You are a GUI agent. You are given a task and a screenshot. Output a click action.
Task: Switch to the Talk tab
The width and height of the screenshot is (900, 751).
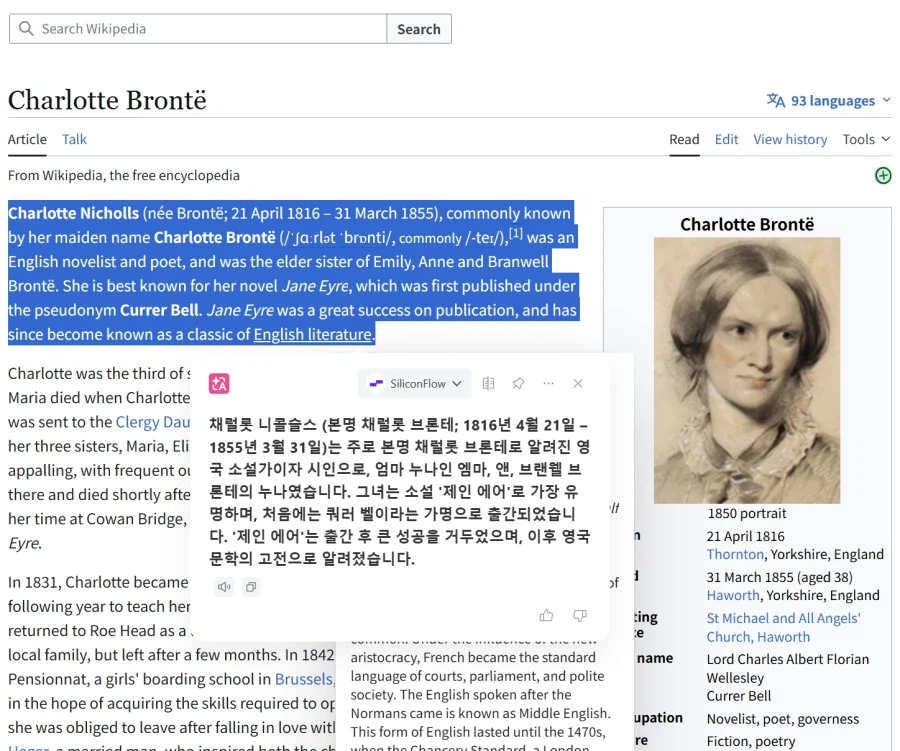click(74, 139)
